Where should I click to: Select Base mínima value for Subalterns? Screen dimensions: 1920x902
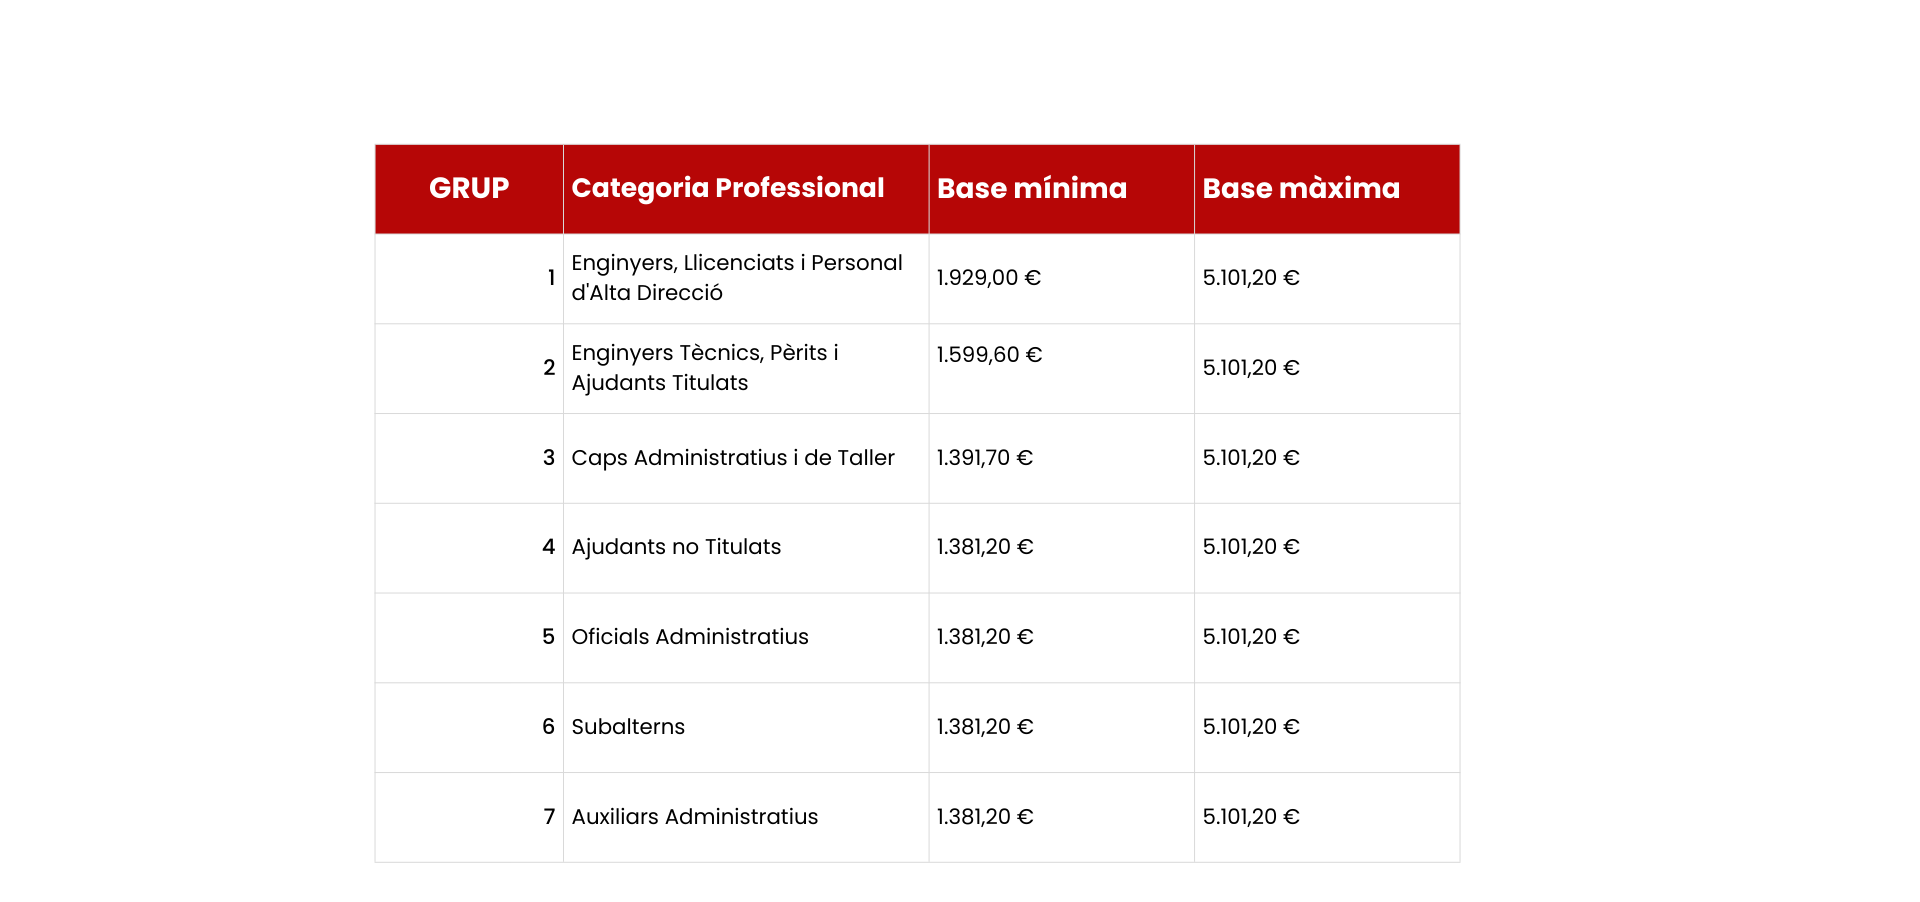pyautogui.click(x=984, y=727)
